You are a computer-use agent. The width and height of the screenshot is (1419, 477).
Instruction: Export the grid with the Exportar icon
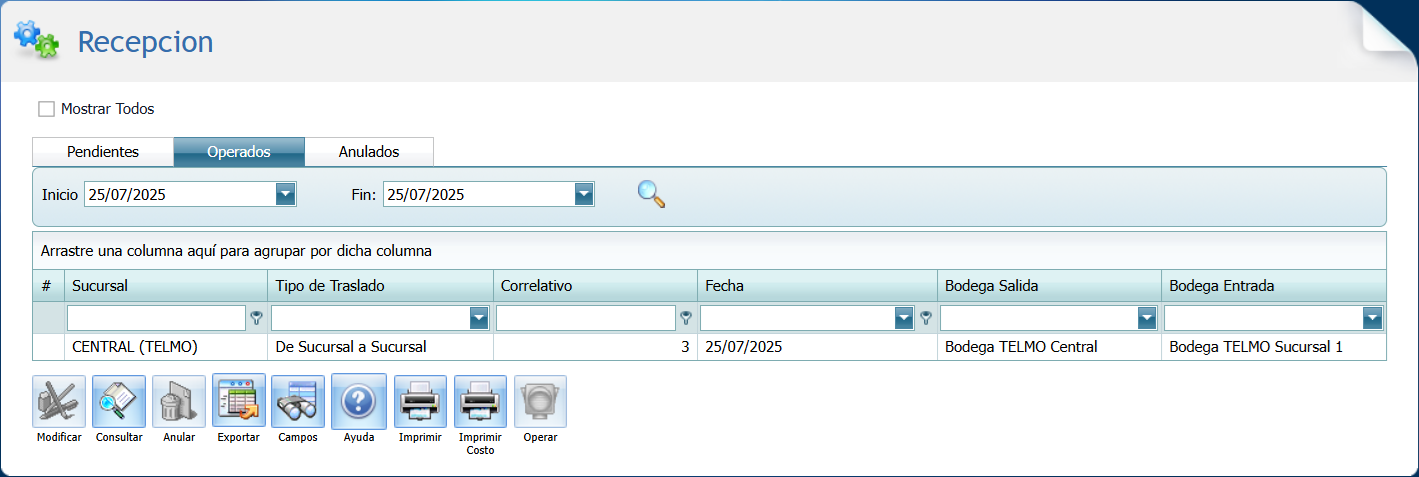(x=239, y=402)
